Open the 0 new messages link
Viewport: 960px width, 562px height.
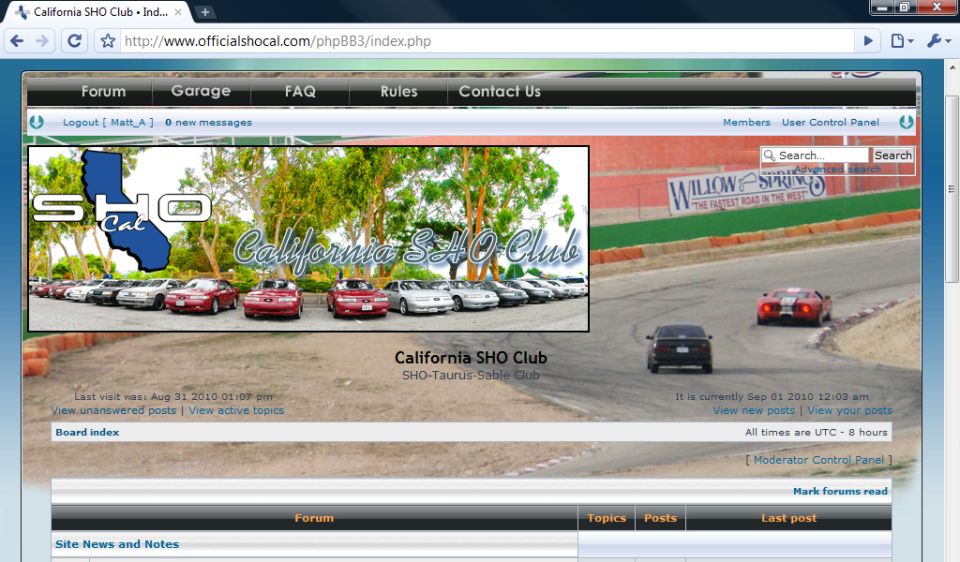208,122
